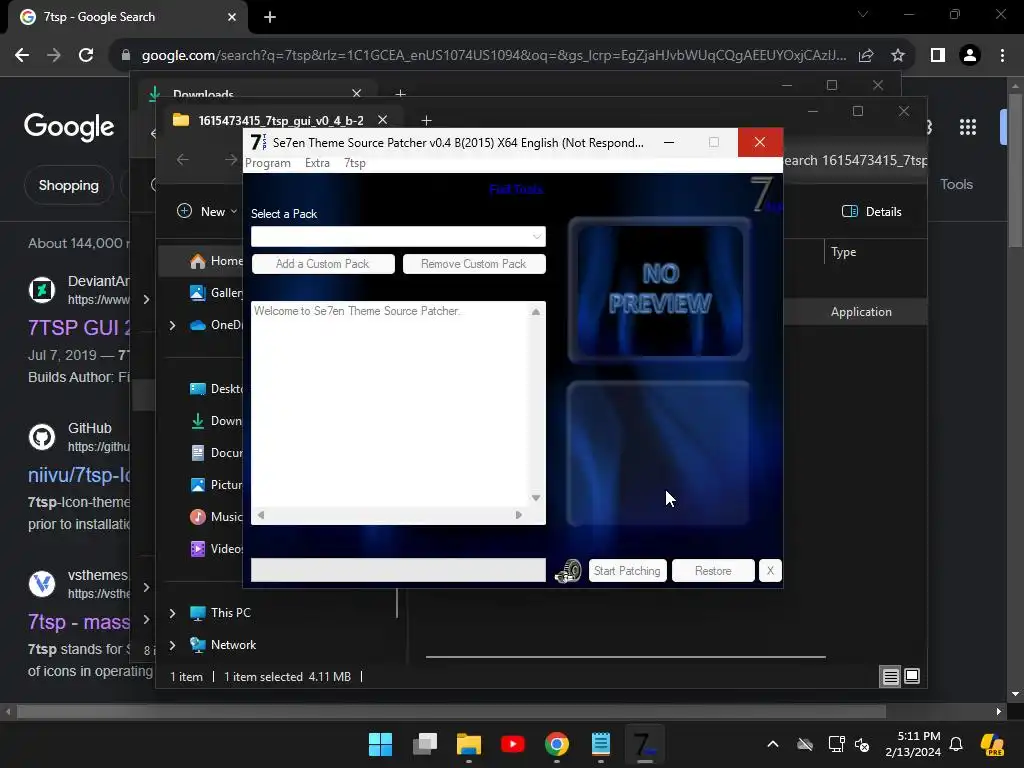
Task: Click the log box scroll right arrow
Action: (519, 515)
